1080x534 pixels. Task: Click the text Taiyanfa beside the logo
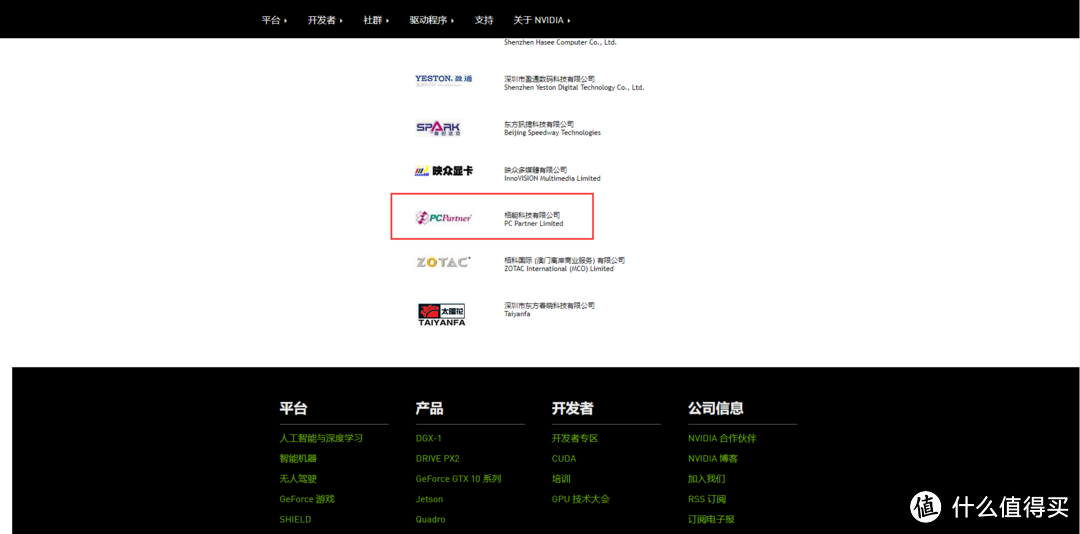click(x=517, y=314)
